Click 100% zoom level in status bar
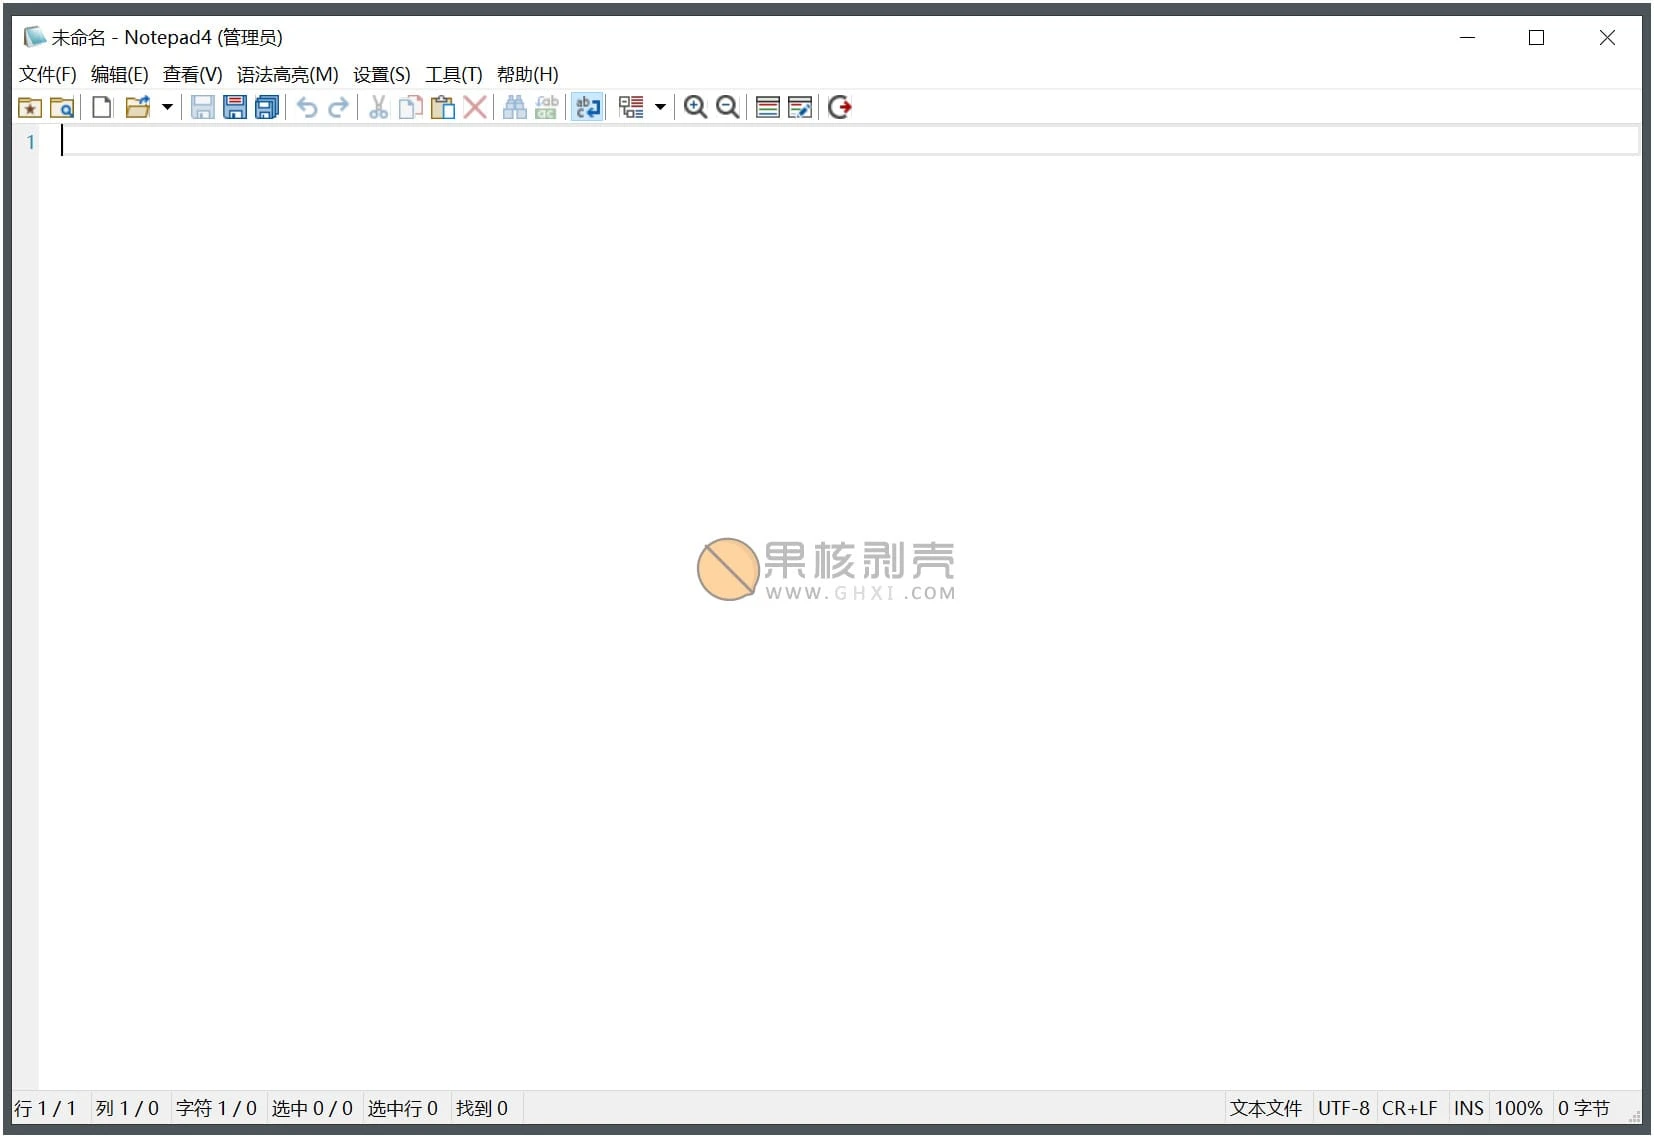The height and width of the screenshot is (1138, 1654). 1518,1108
